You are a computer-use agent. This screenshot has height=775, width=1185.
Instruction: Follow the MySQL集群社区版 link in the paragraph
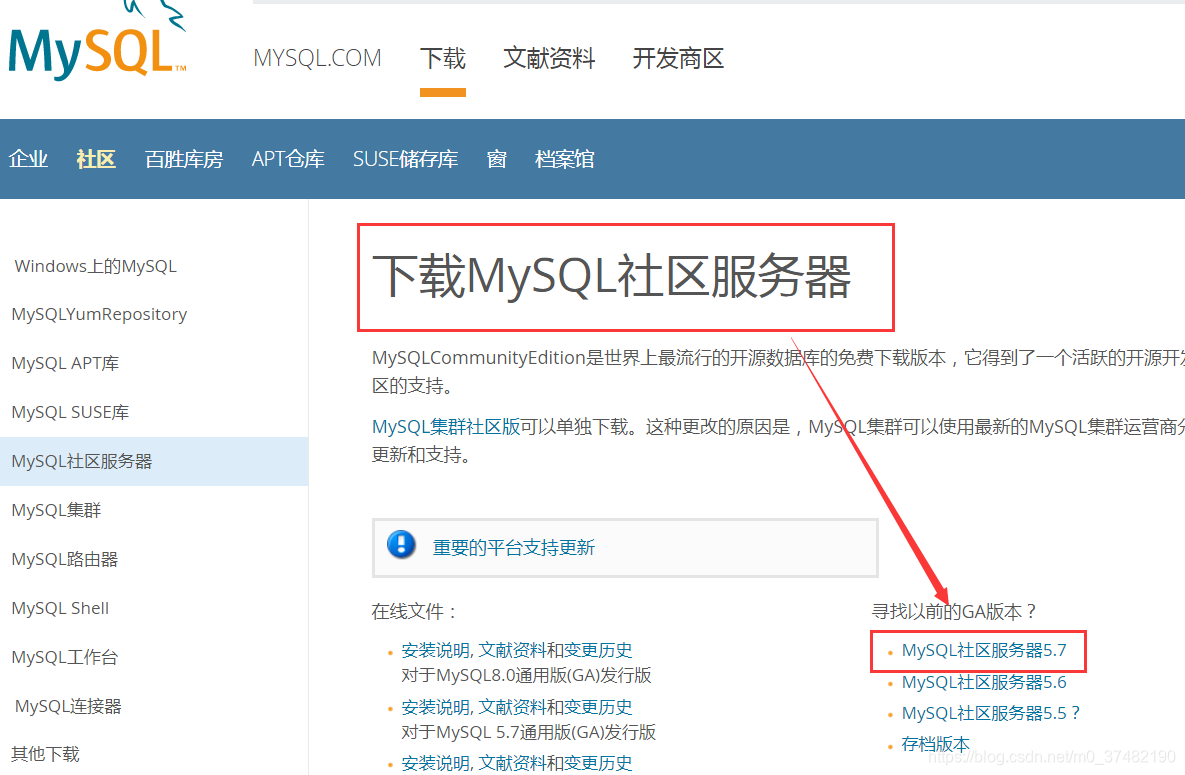pyautogui.click(x=446, y=426)
